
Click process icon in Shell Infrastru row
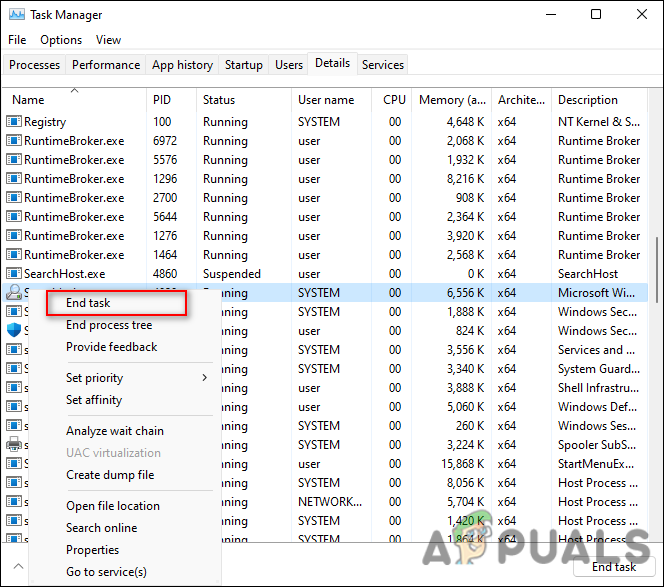(x=14, y=388)
